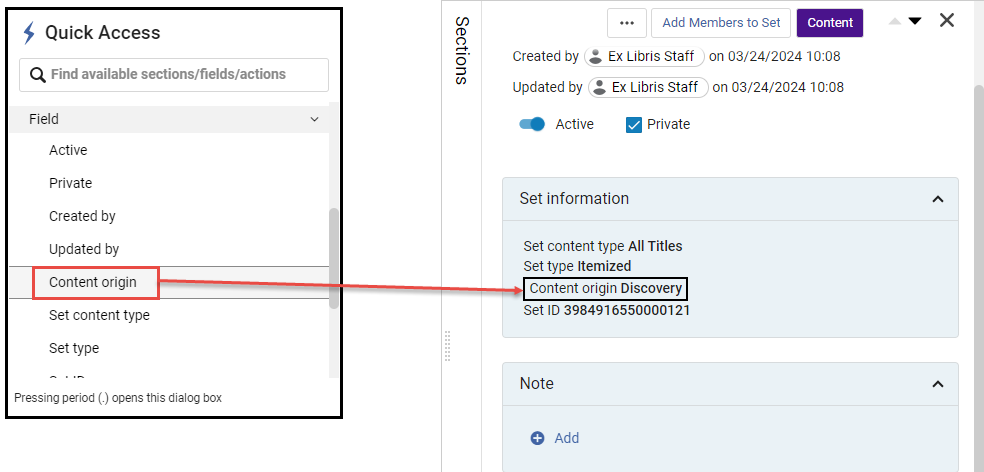Select Set content type in the field list
This screenshot has width=984, height=472.
(99, 315)
